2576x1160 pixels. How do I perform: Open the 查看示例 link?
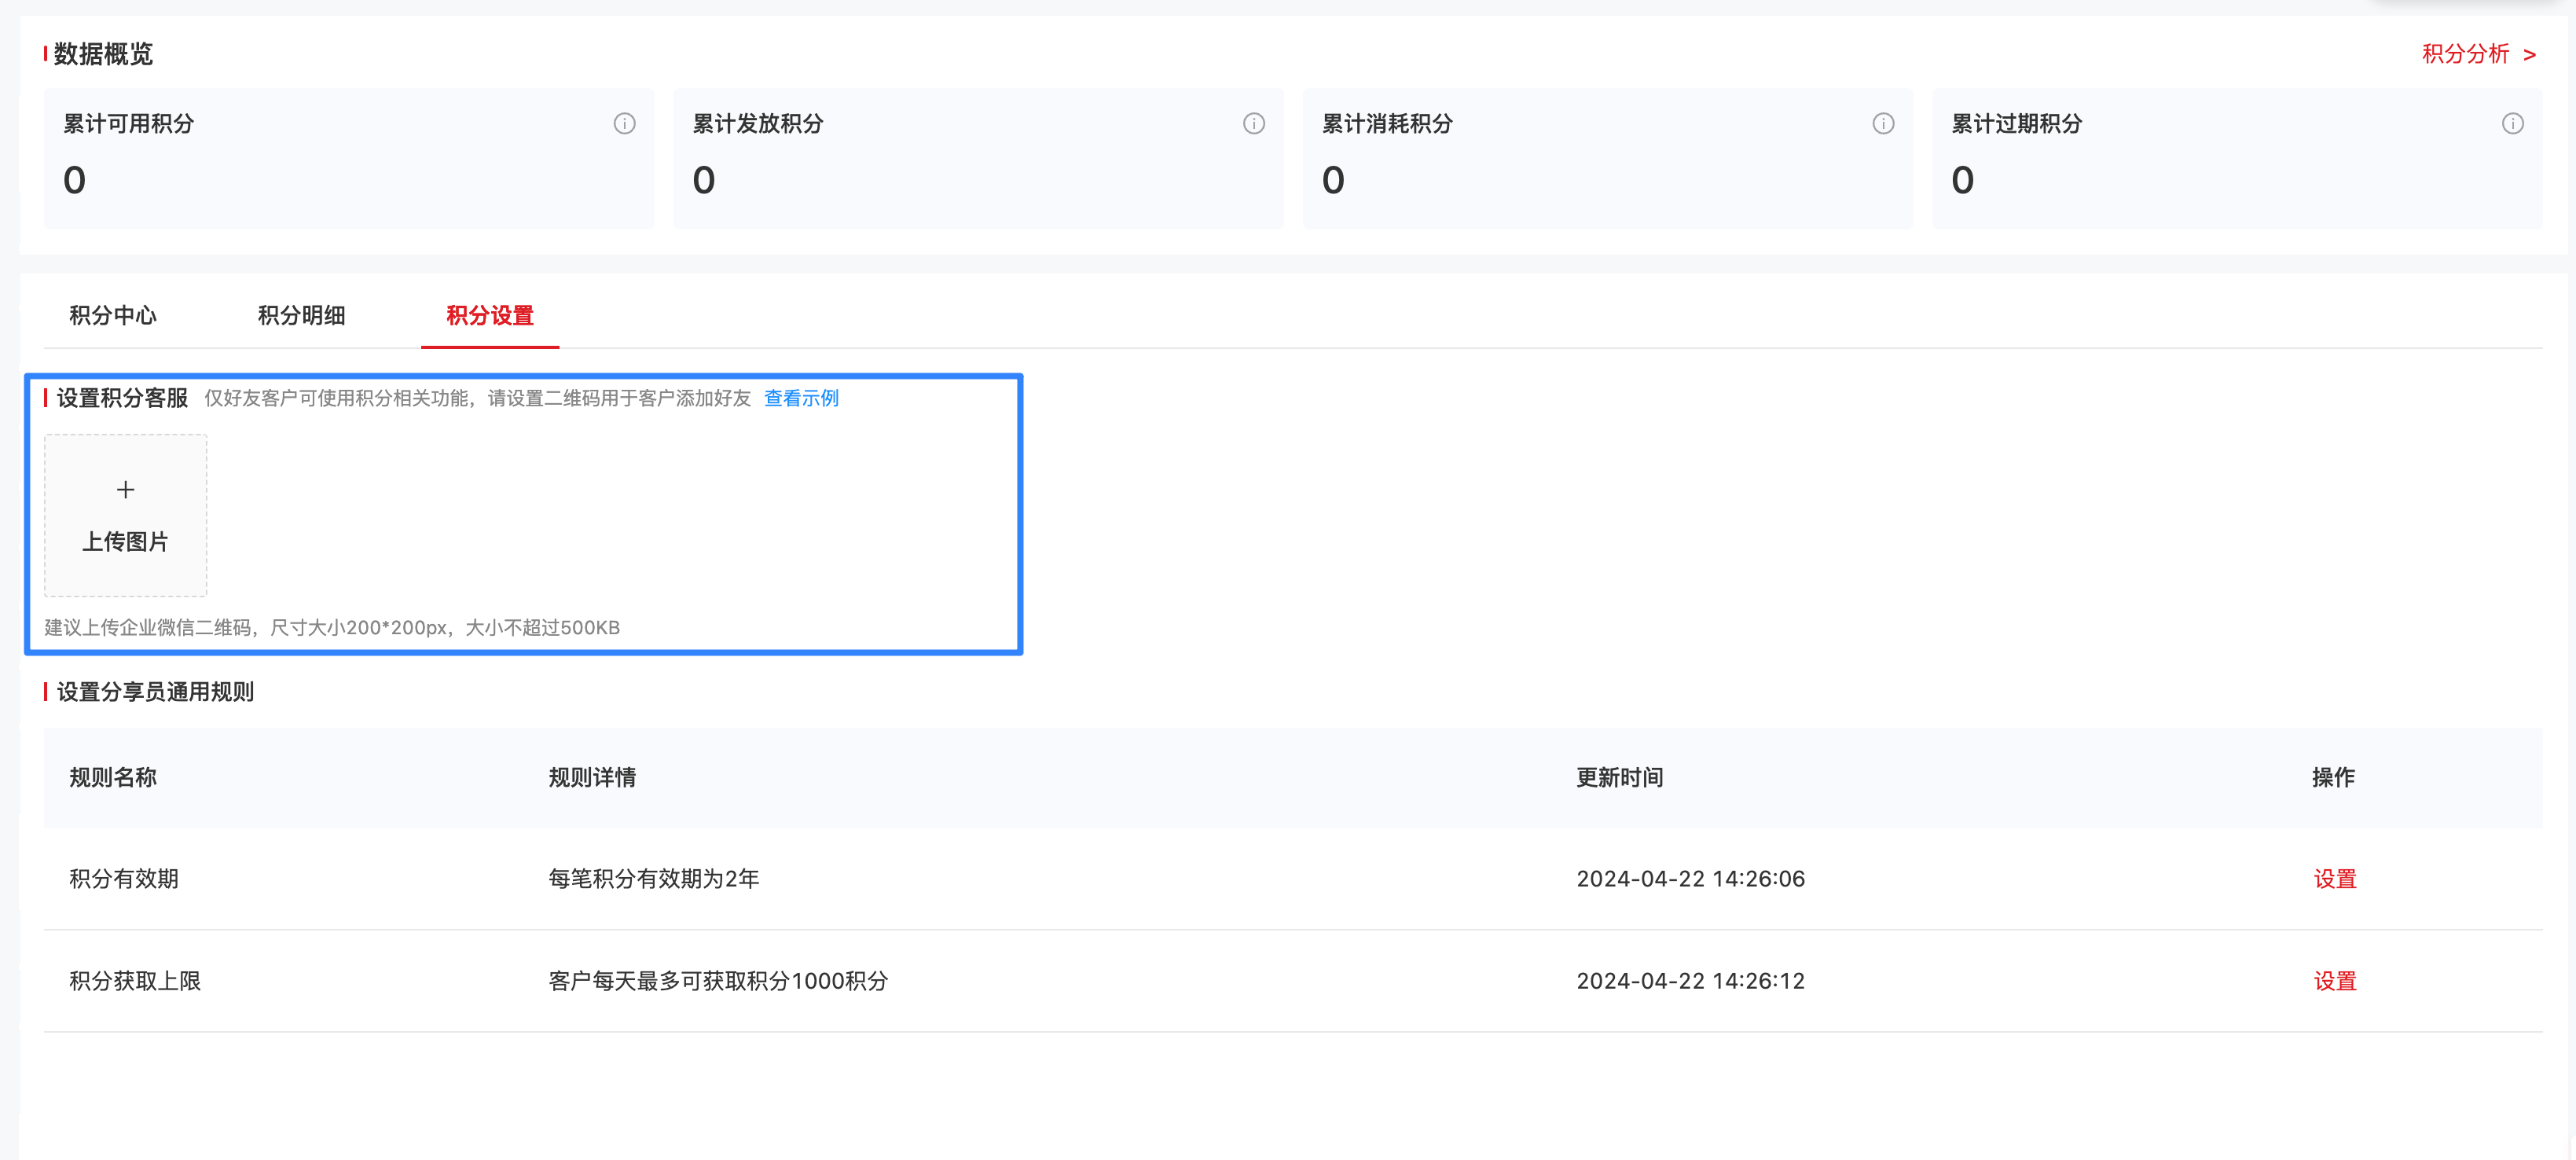801,398
